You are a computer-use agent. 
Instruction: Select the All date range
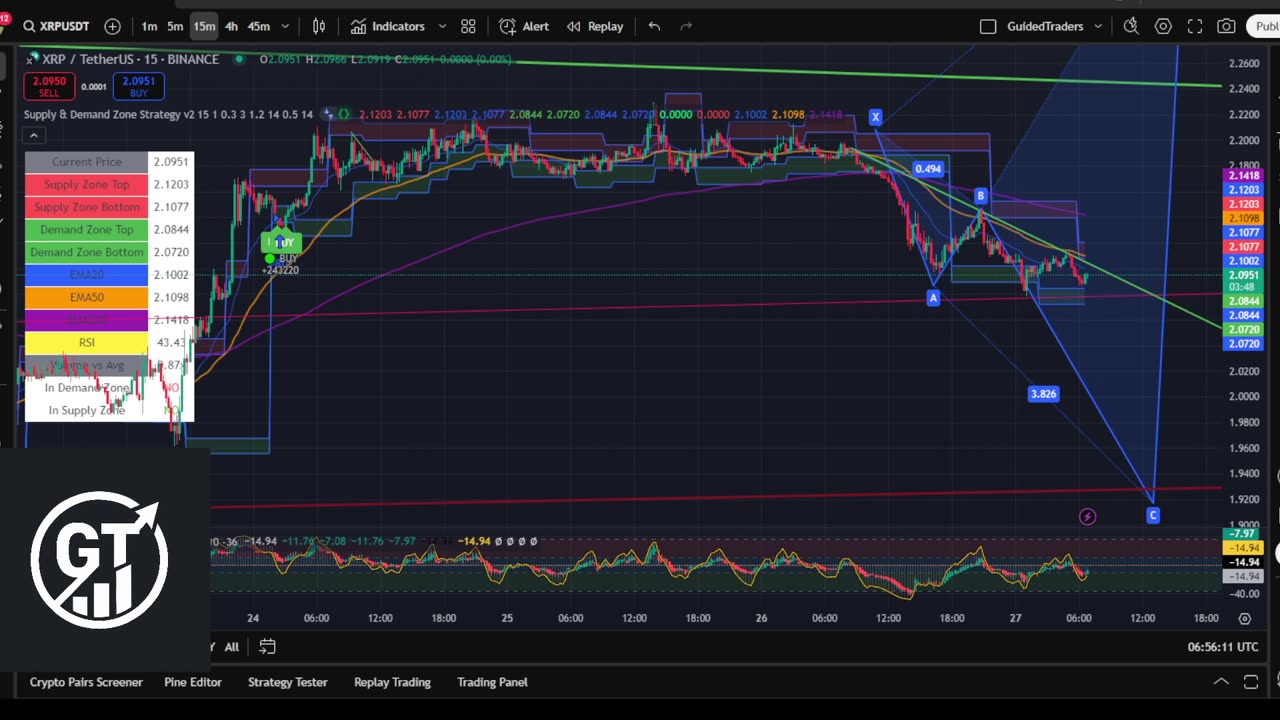(231, 647)
